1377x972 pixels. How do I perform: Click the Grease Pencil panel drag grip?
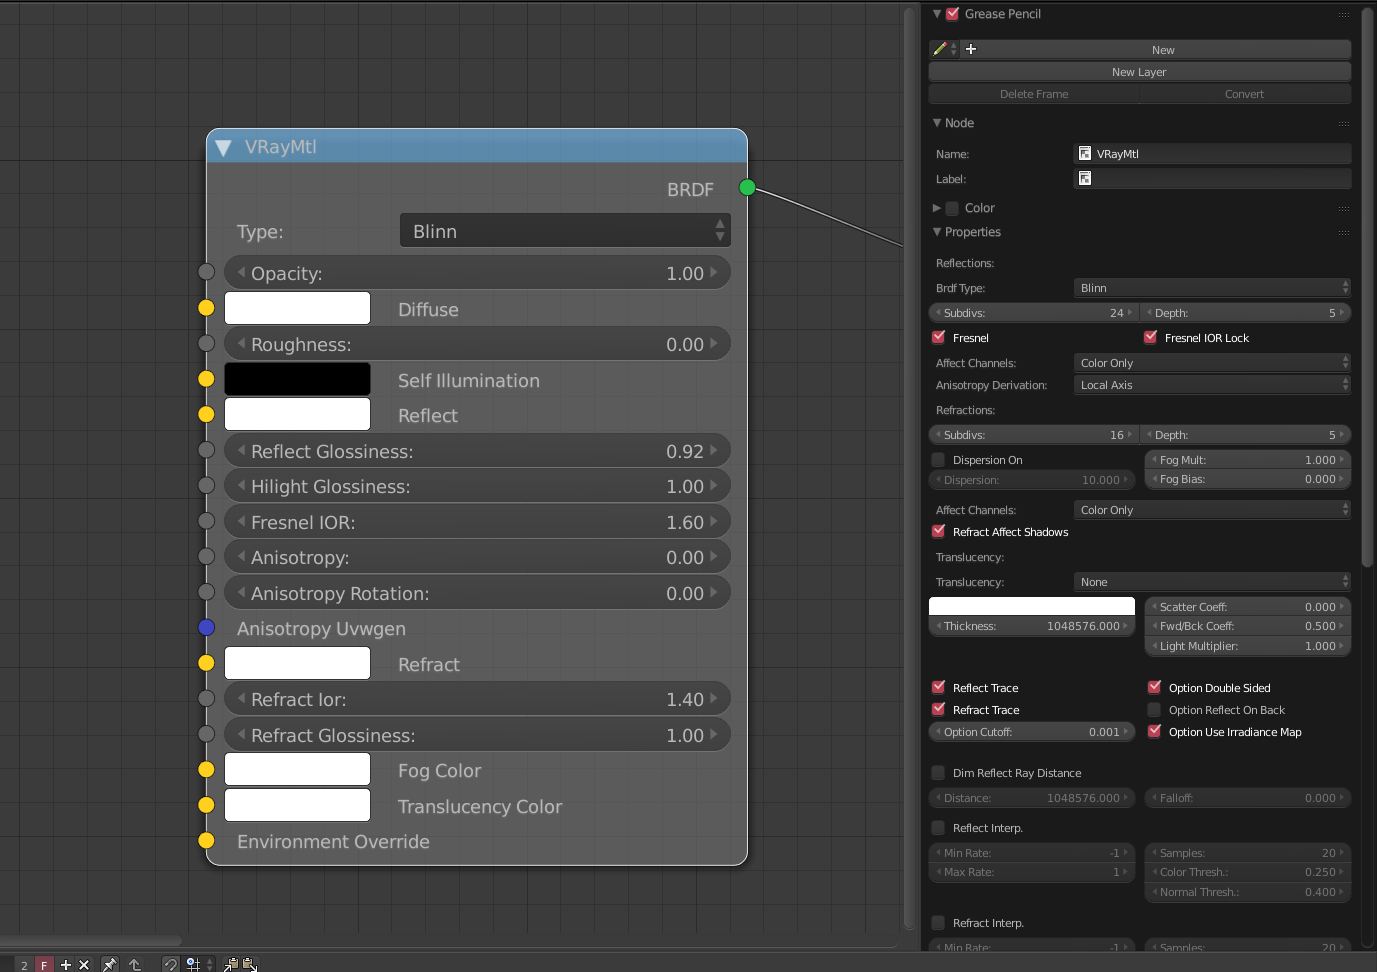[1343, 14]
